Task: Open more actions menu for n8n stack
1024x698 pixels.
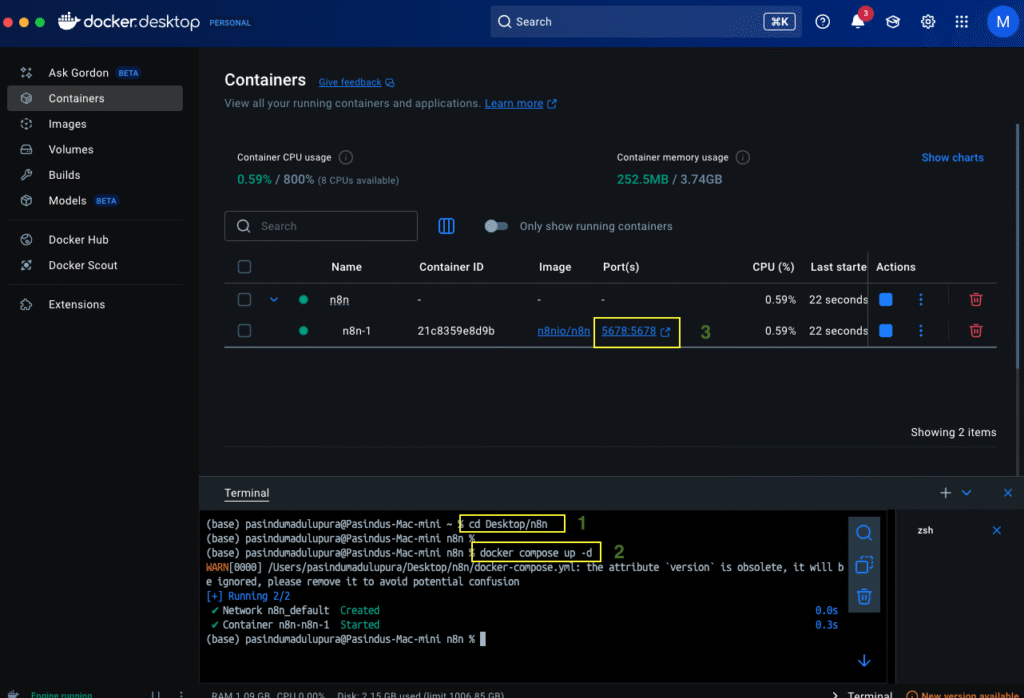Action: coord(921,300)
